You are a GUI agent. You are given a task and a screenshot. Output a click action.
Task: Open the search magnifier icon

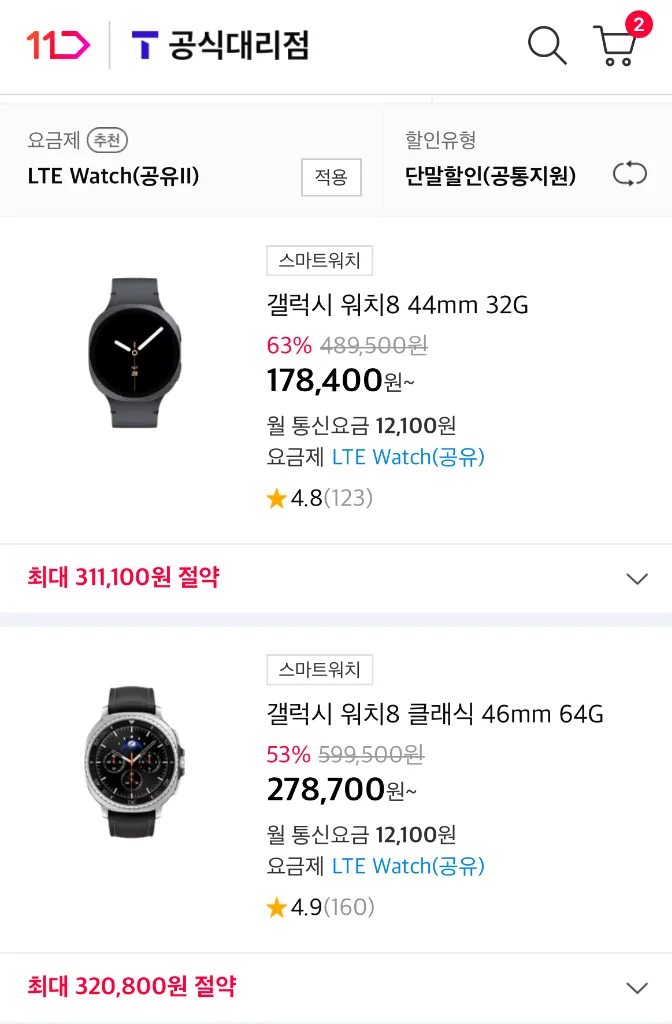(546, 46)
